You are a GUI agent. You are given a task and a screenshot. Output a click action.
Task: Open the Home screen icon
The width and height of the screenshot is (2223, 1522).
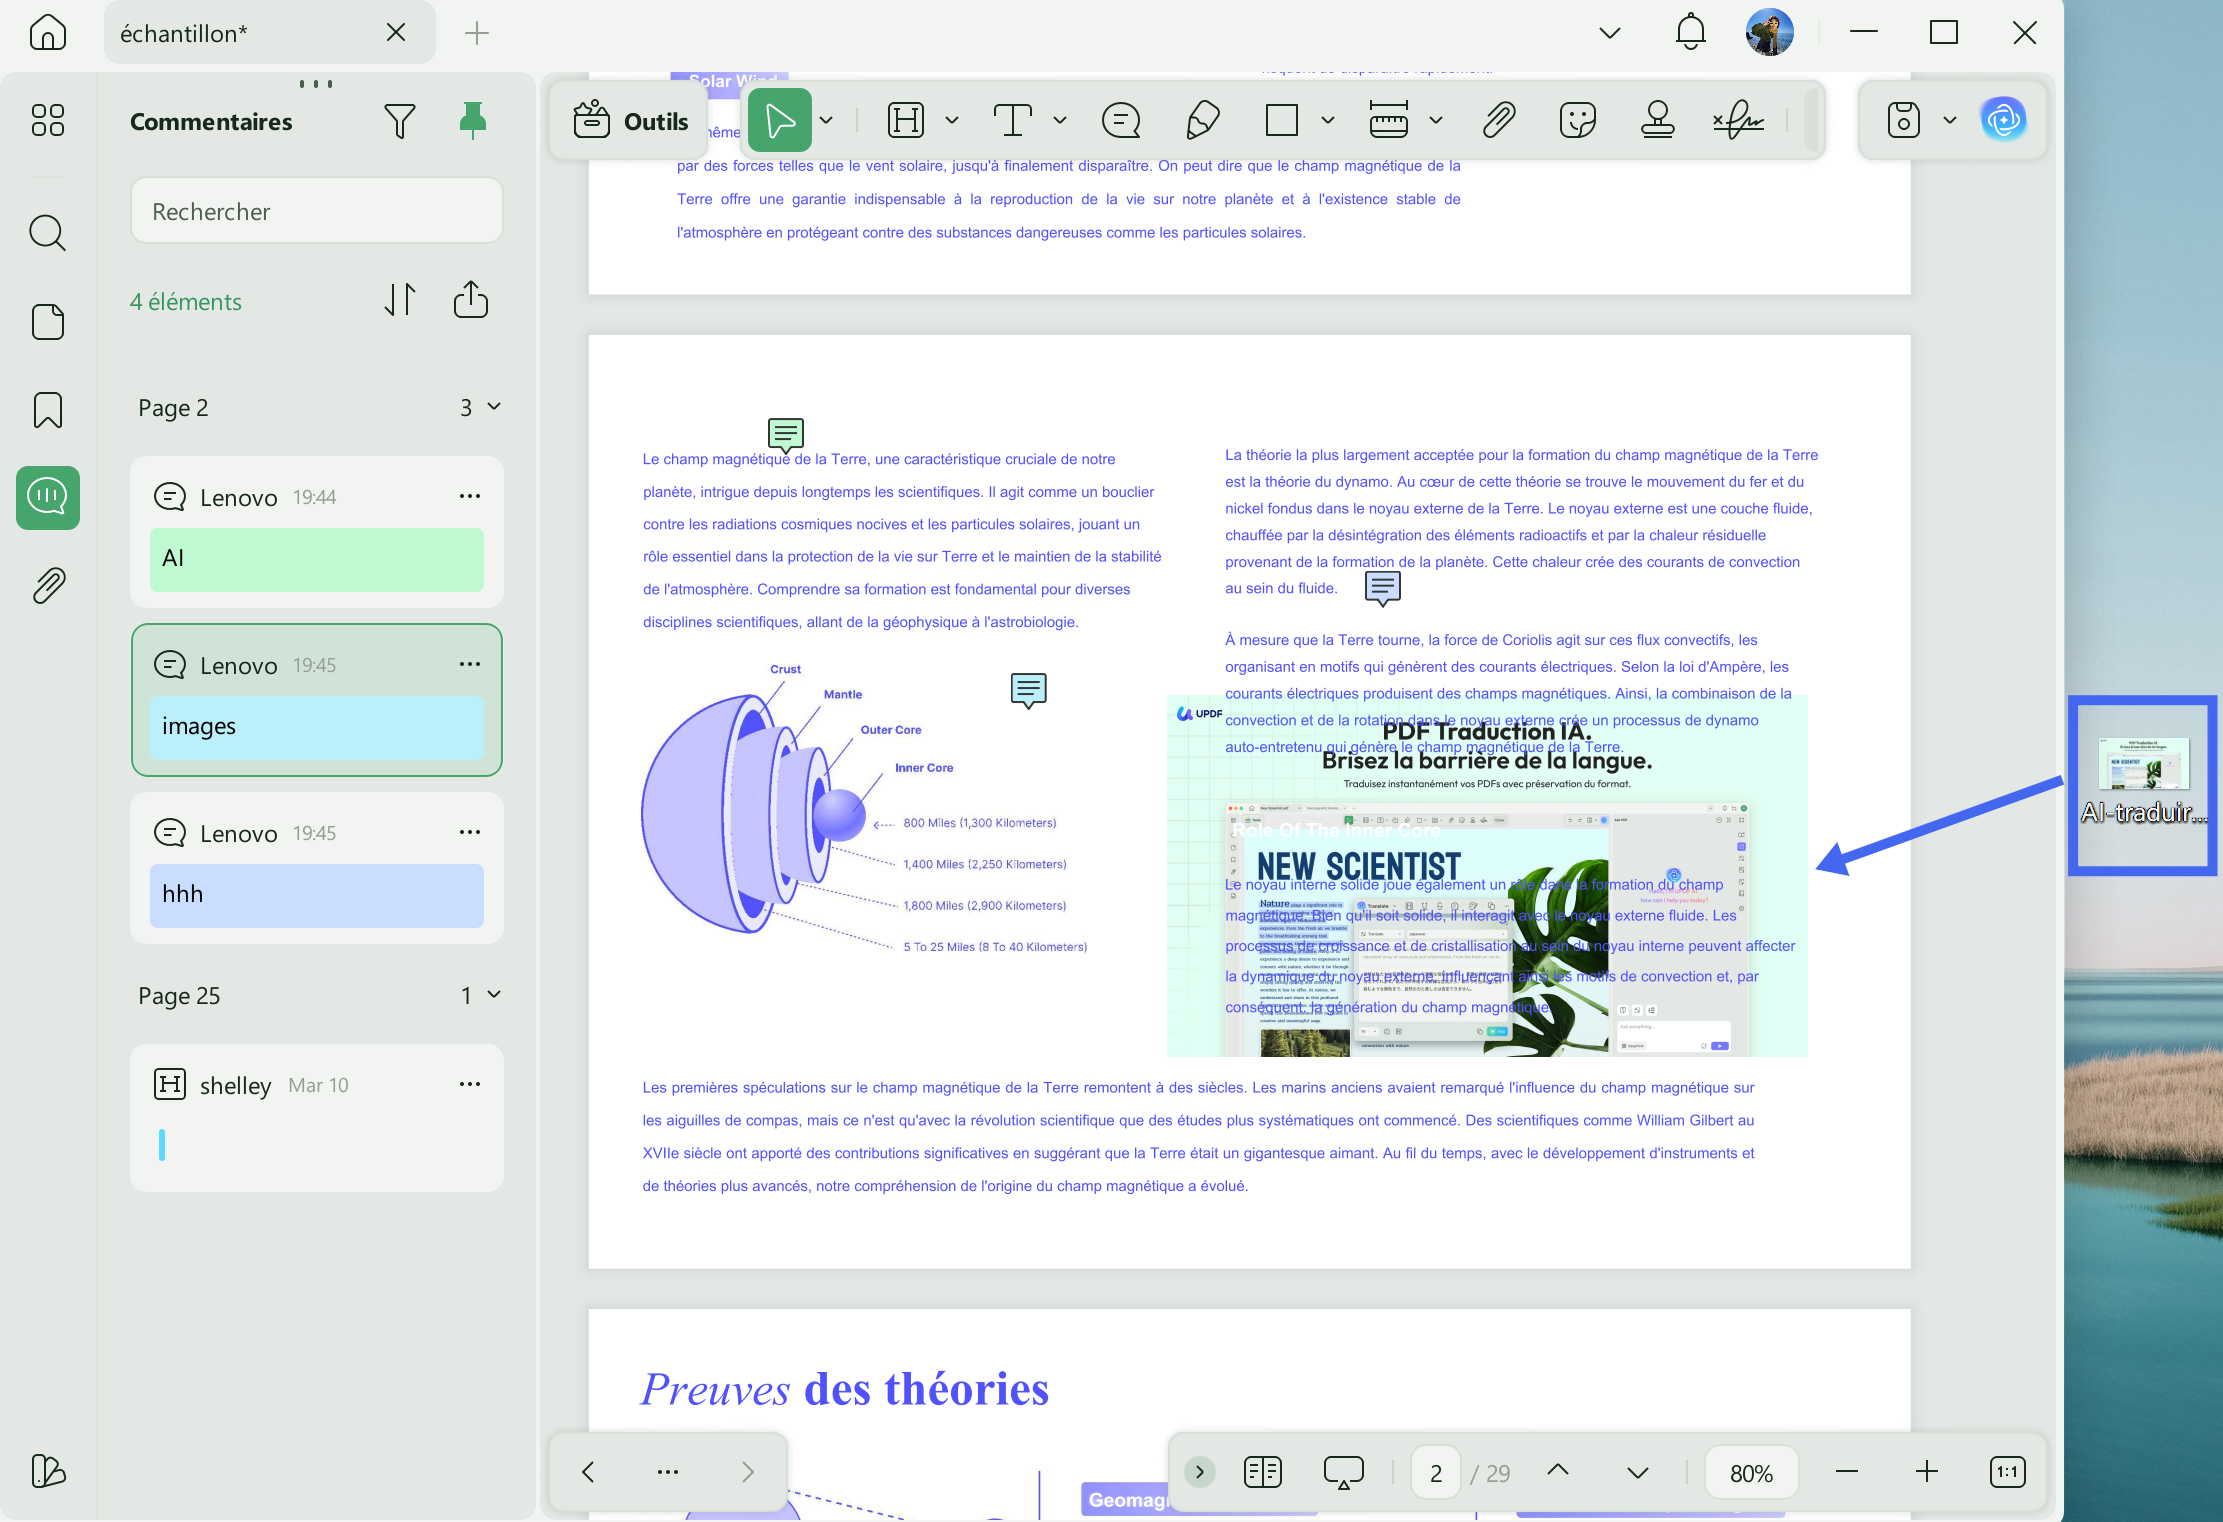pyautogui.click(x=47, y=33)
